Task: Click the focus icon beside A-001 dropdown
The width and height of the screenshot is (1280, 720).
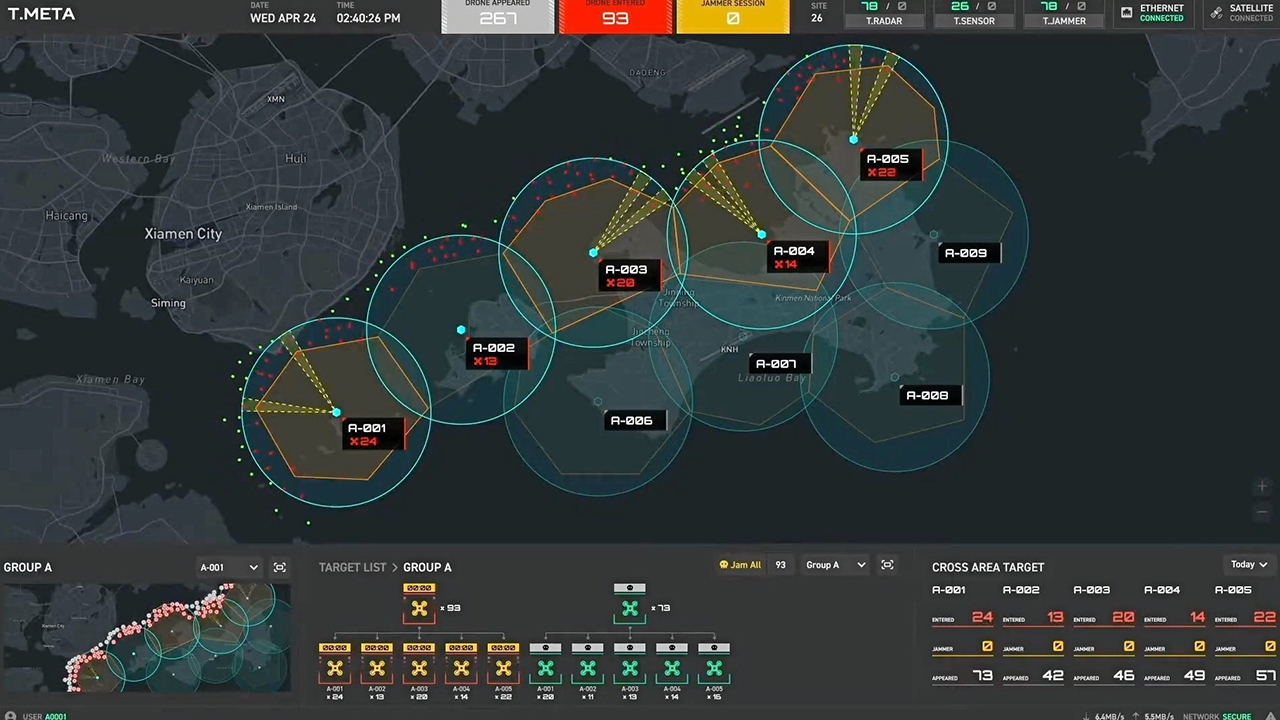Action: click(x=280, y=567)
